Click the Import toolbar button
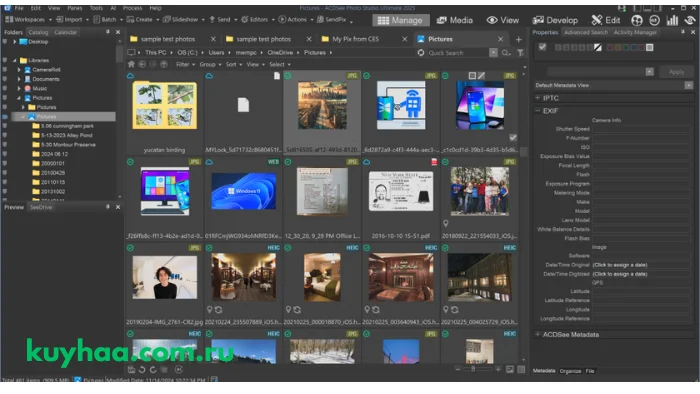 tap(70, 20)
